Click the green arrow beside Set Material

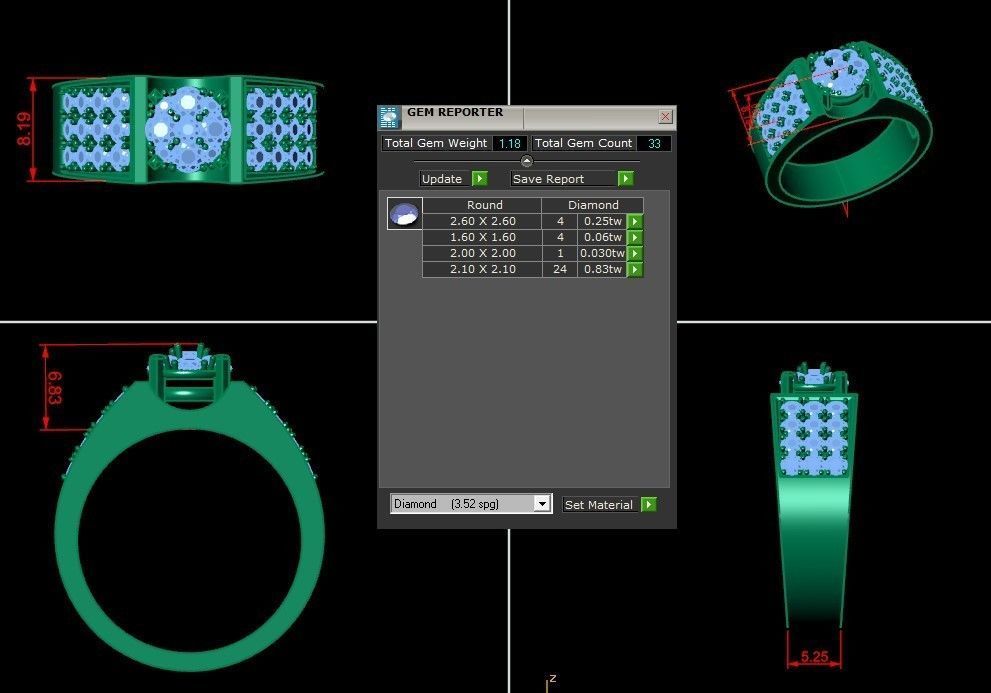point(648,505)
